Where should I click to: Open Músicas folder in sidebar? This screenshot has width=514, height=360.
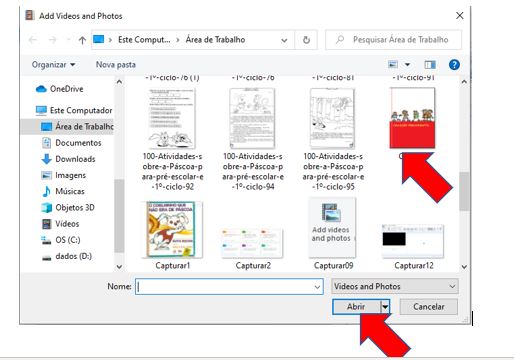63,191
